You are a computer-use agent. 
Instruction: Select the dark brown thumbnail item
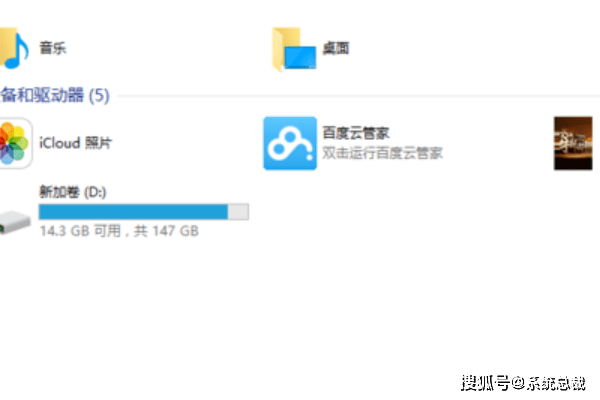pyautogui.click(x=573, y=143)
